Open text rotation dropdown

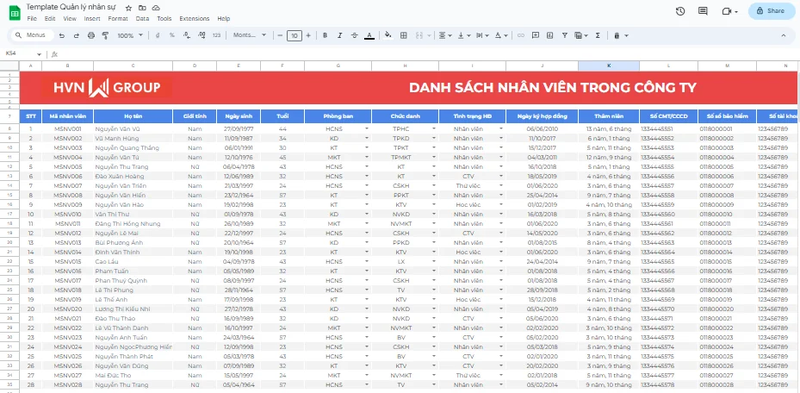click(501, 36)
